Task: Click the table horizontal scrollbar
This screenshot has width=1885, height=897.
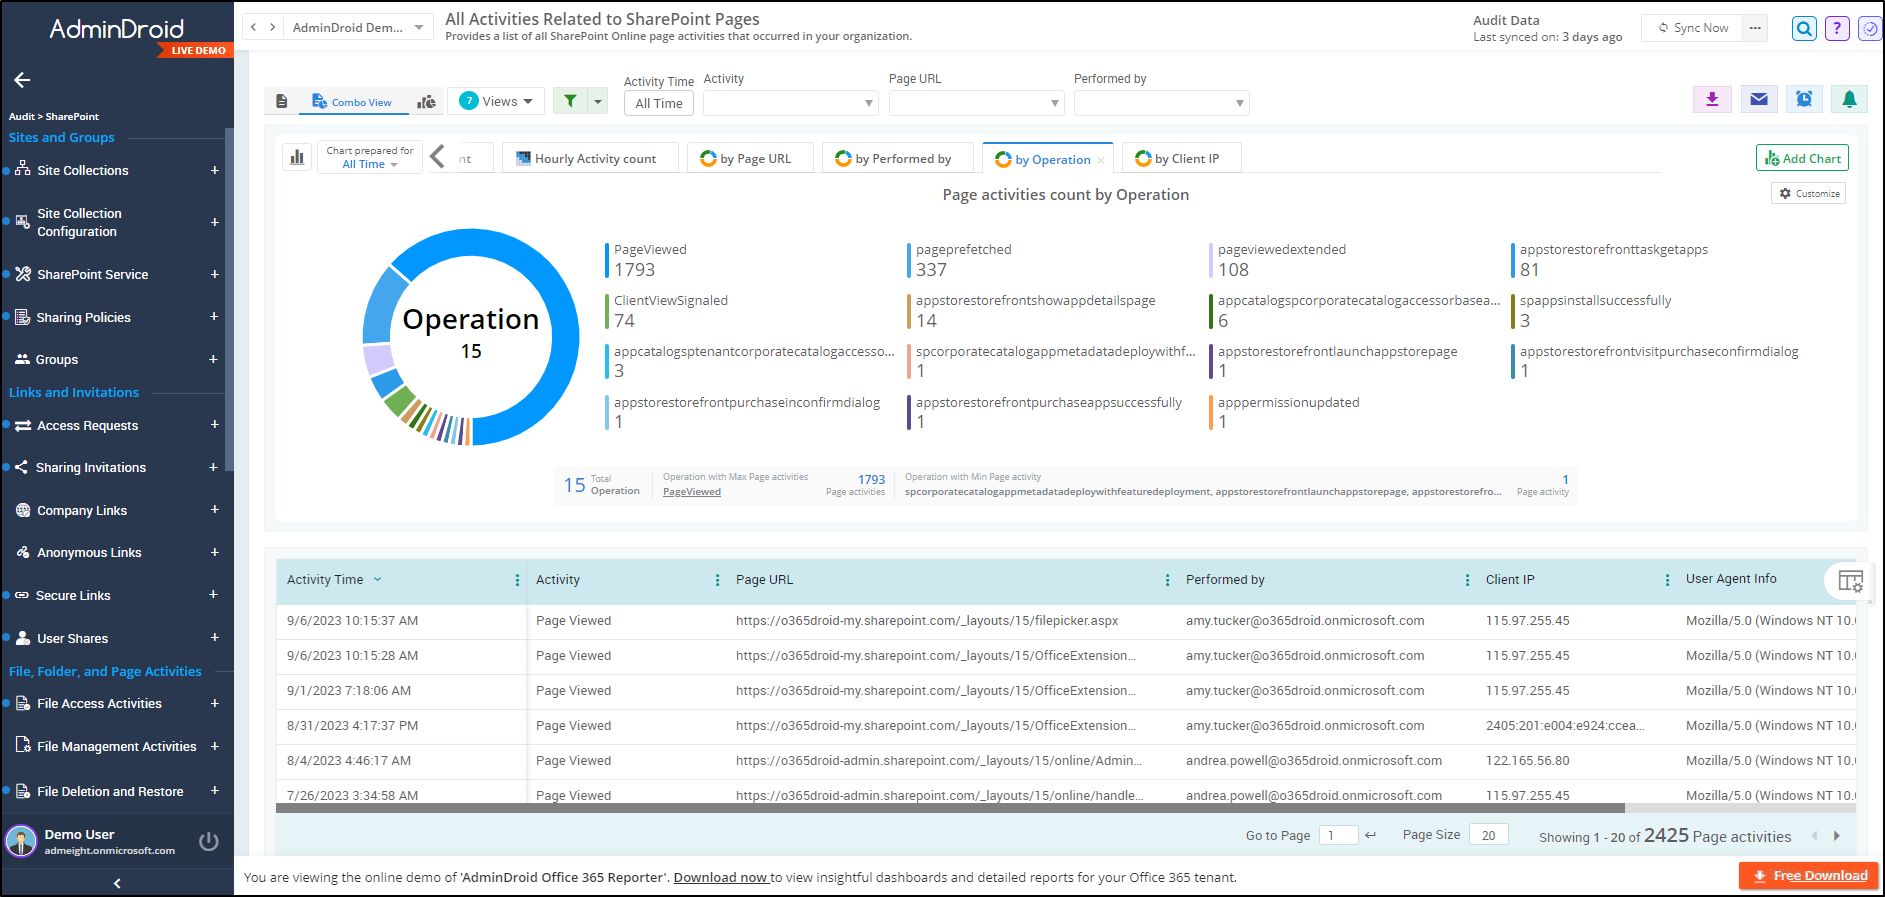Action: click(950, 808)
